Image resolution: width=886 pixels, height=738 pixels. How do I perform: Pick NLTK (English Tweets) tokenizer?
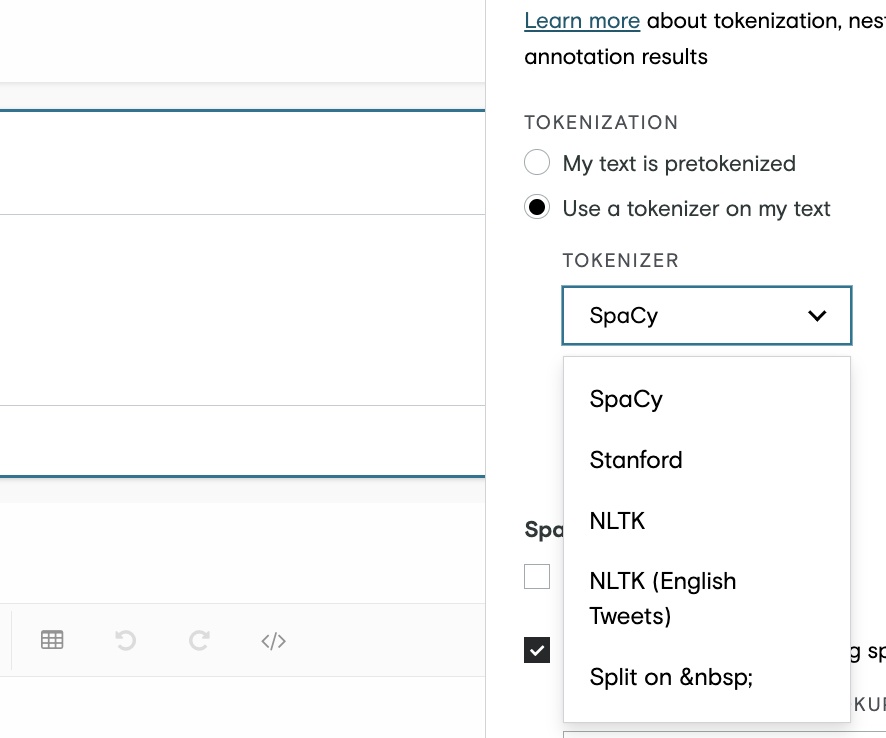[662, 598]
